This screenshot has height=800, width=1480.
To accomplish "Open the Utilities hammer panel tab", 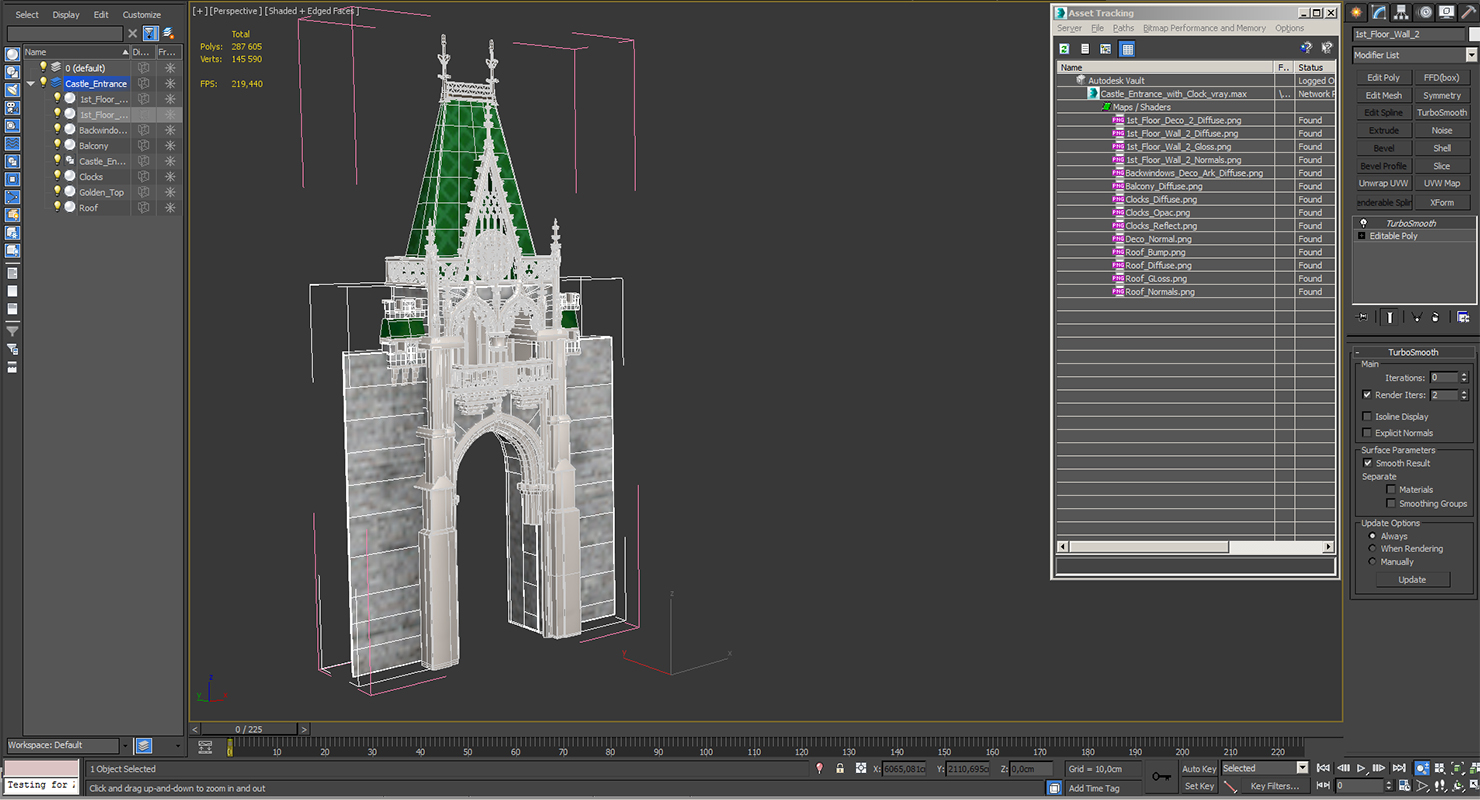I will point(1469,13).
